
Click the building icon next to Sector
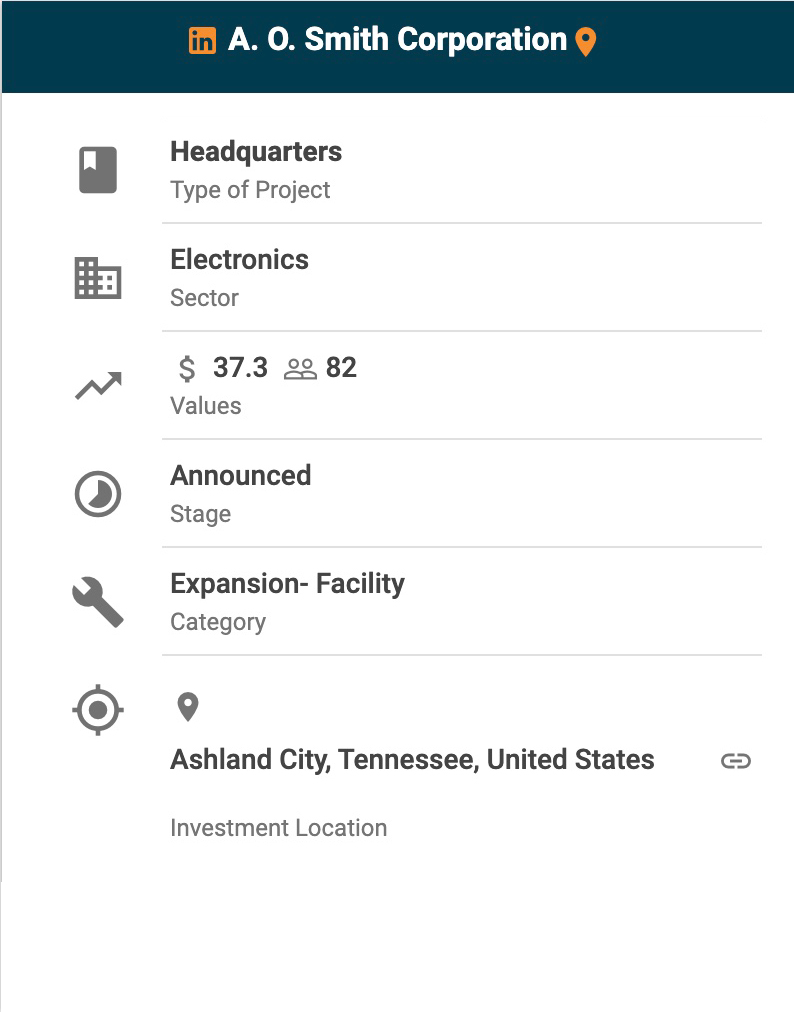pos(98,278)
